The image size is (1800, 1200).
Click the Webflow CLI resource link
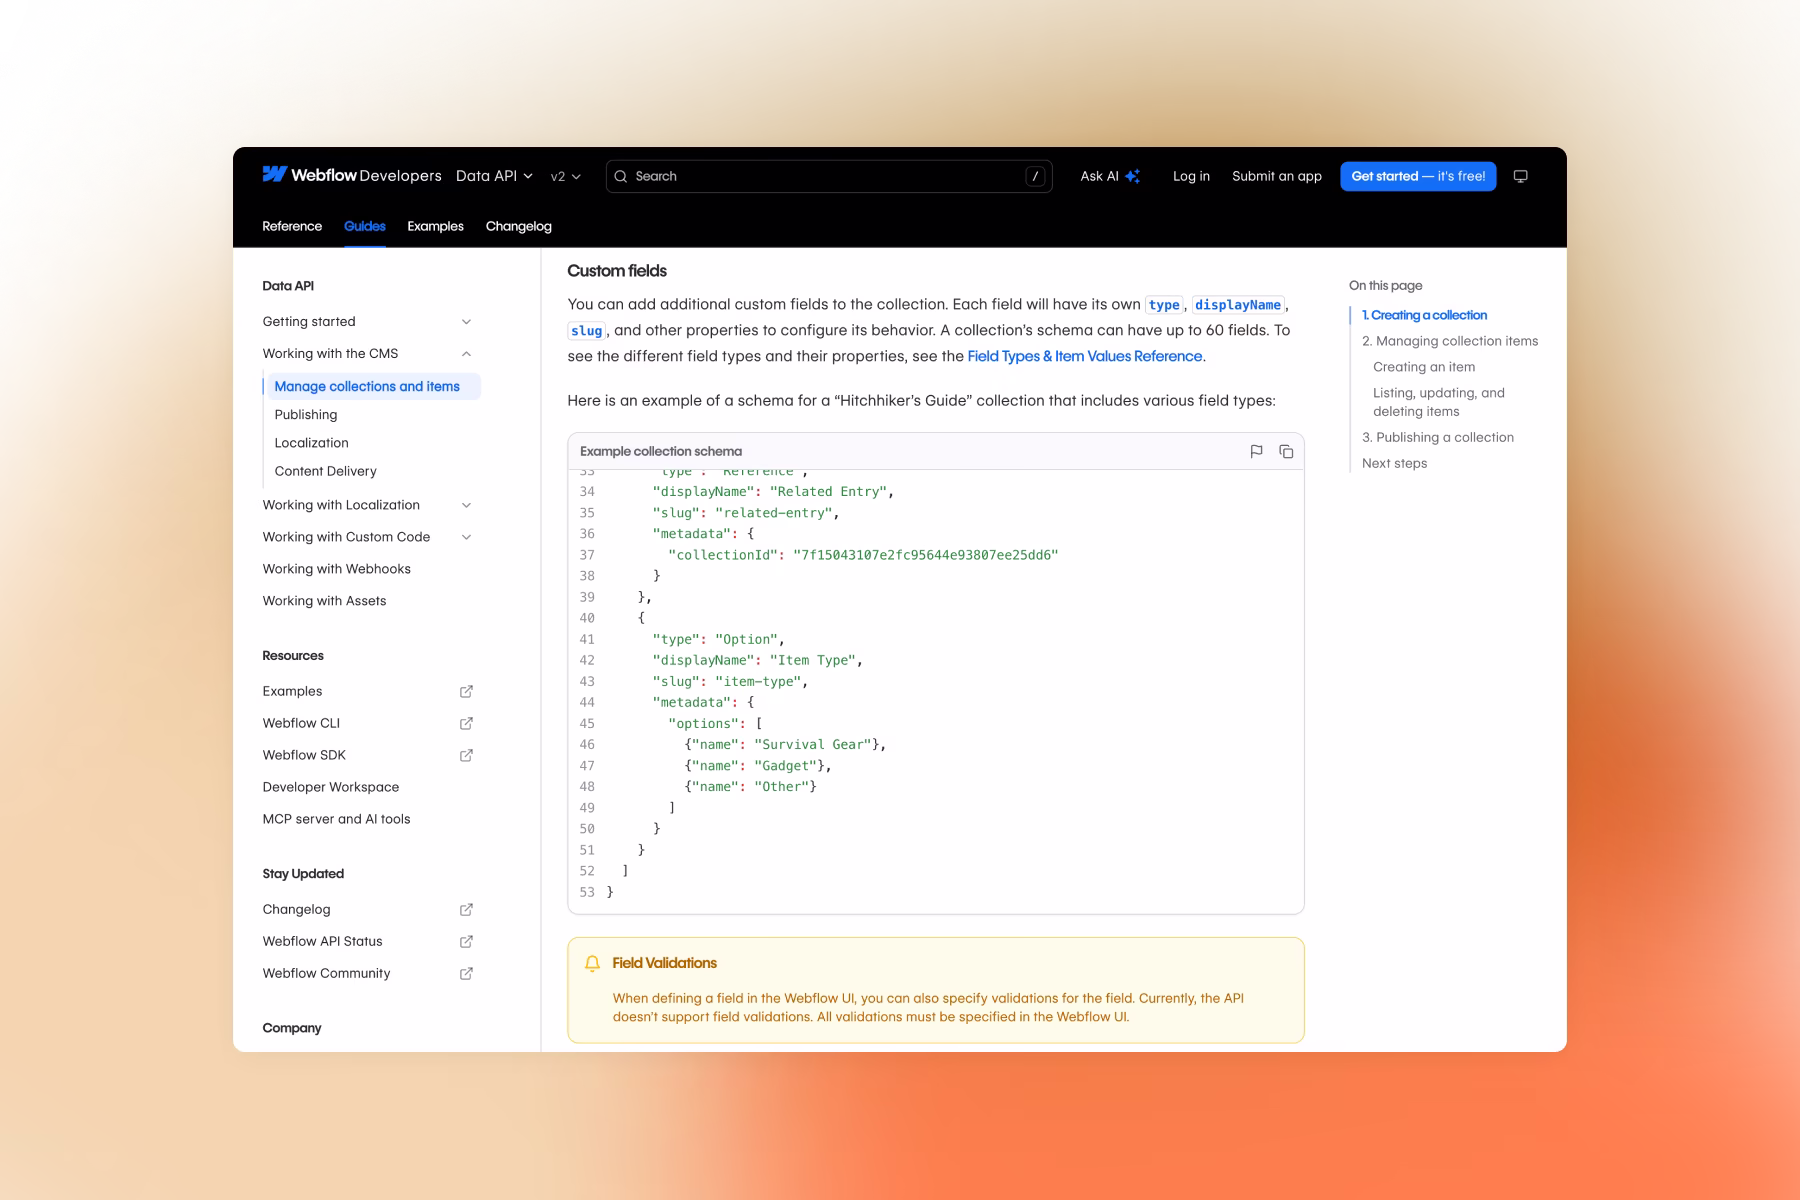pos(301,723)
